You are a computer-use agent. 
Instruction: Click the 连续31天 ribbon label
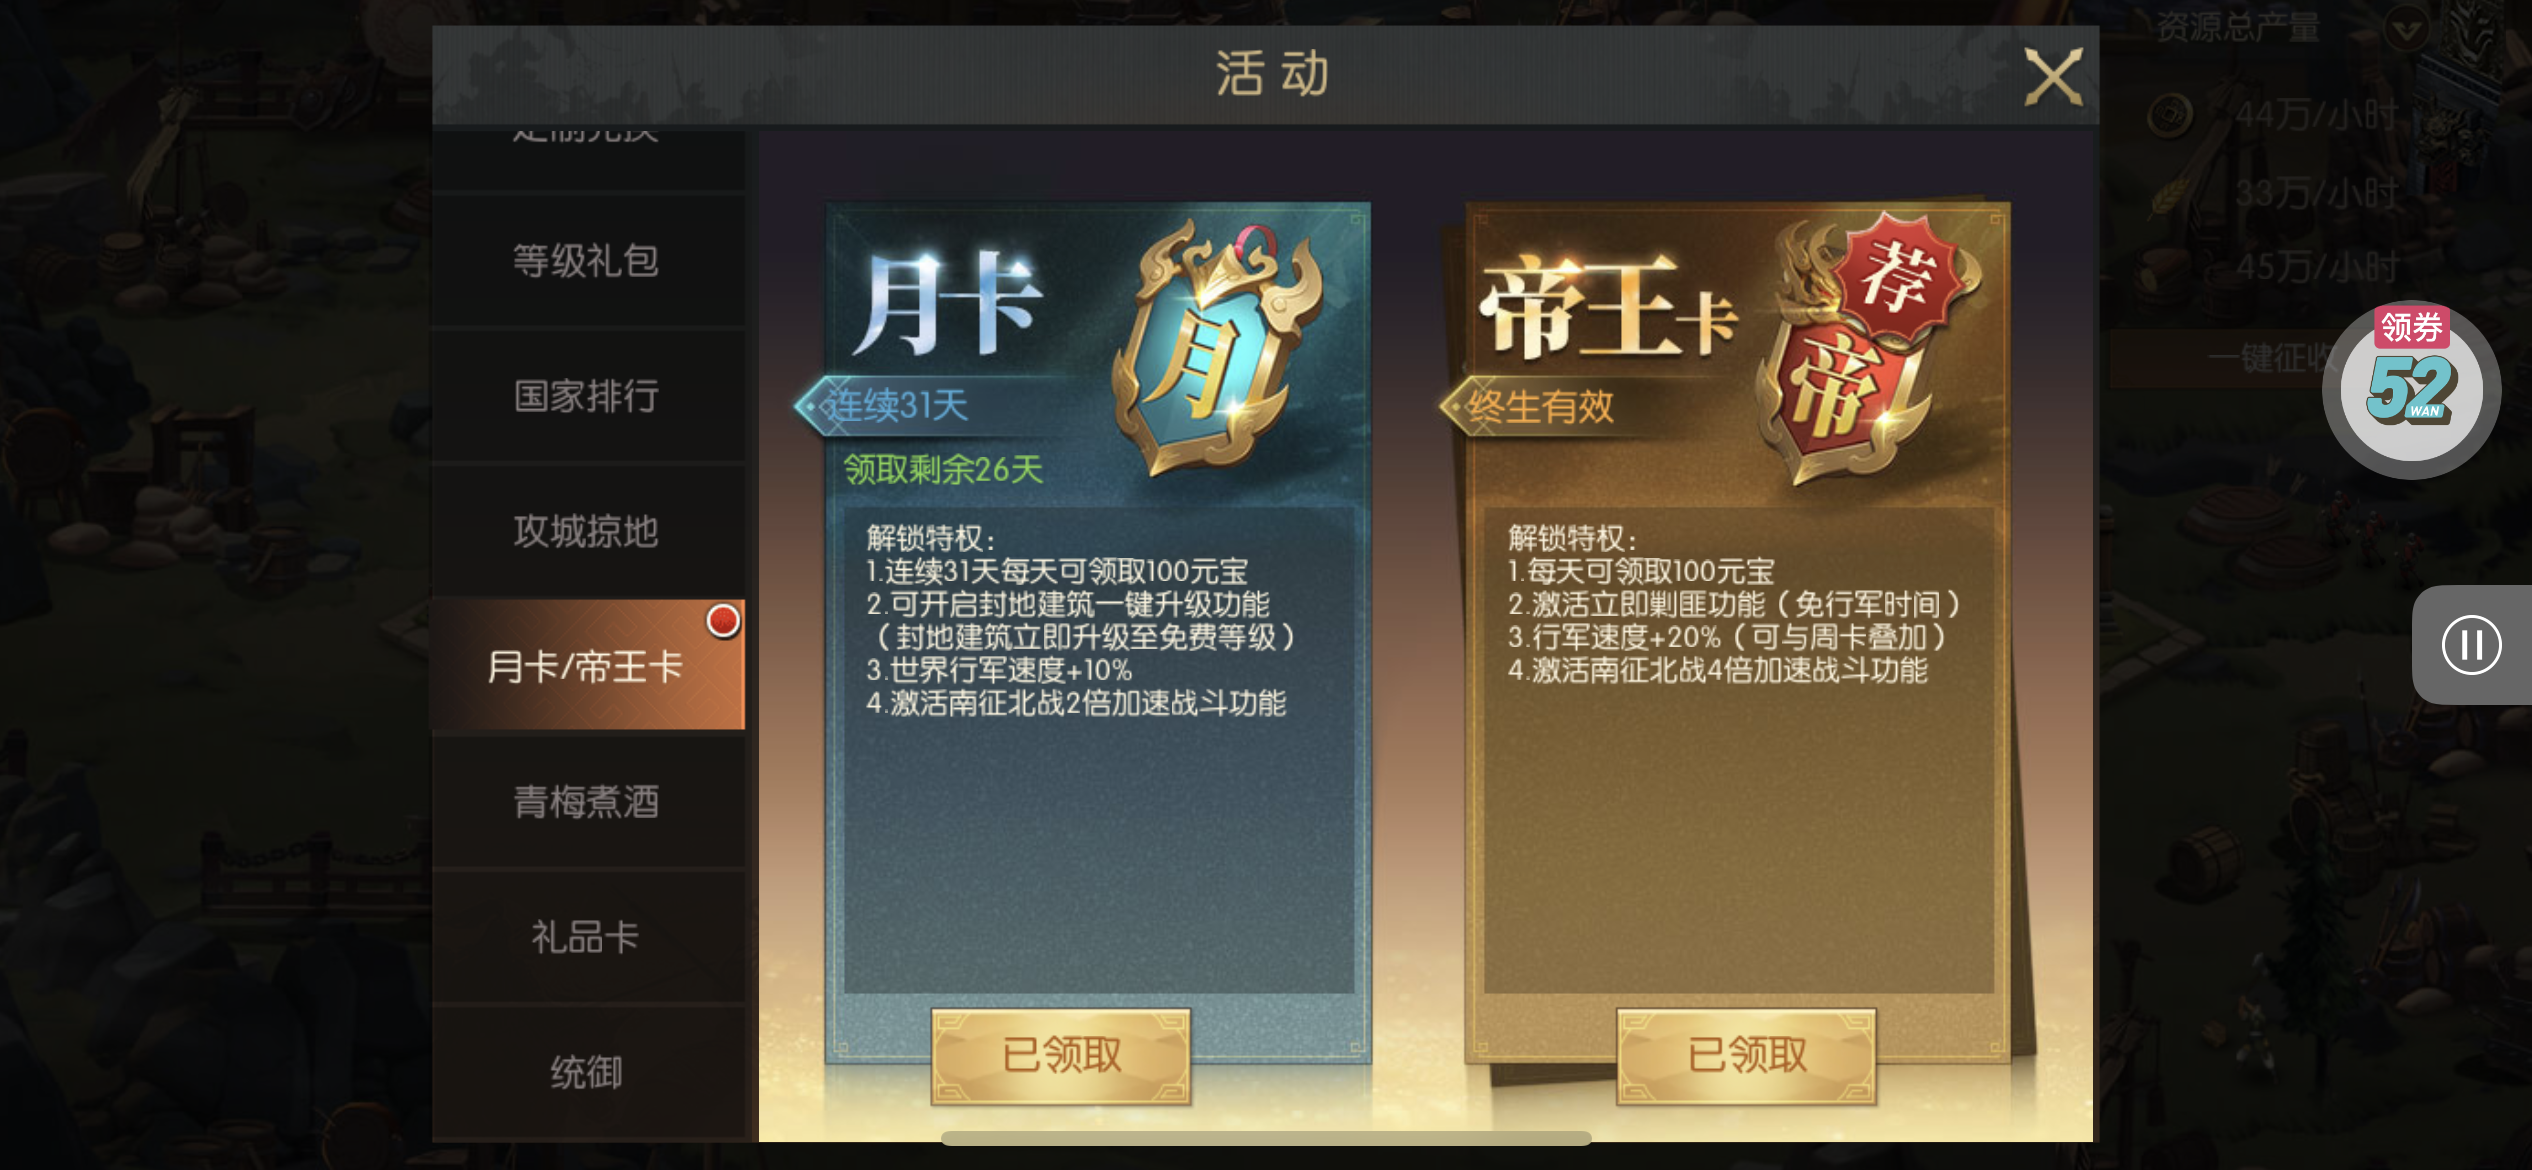pyautogui.click(x=893, y=406)
